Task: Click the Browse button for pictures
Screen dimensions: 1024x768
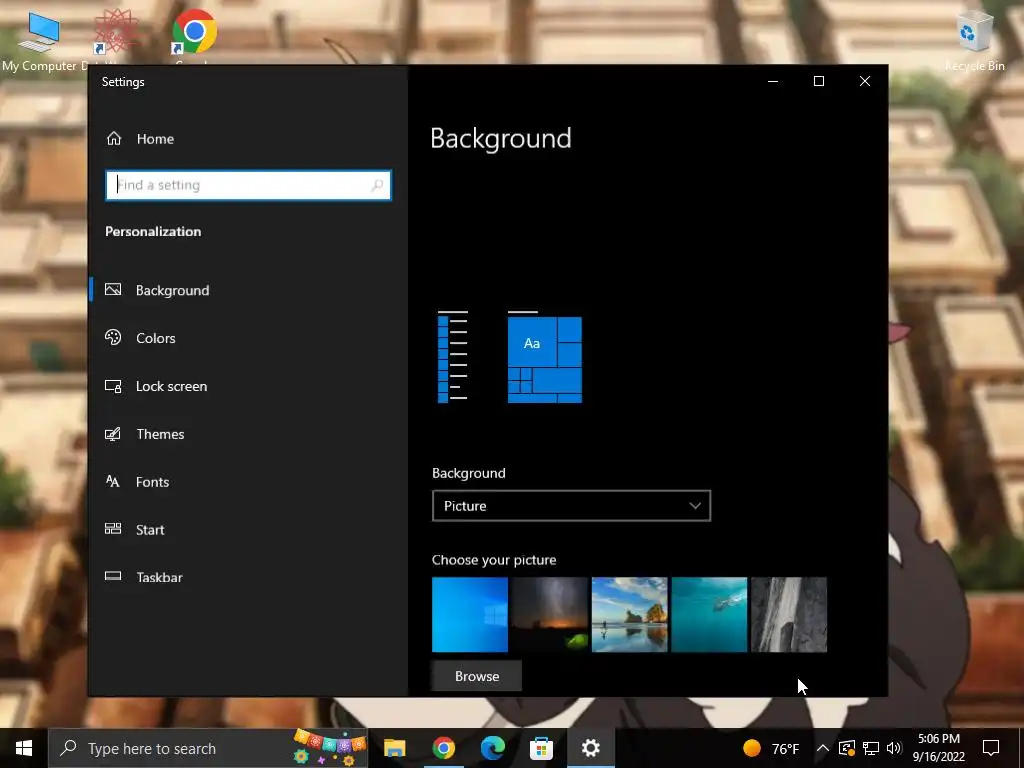Action: click(x=477, y=676)
